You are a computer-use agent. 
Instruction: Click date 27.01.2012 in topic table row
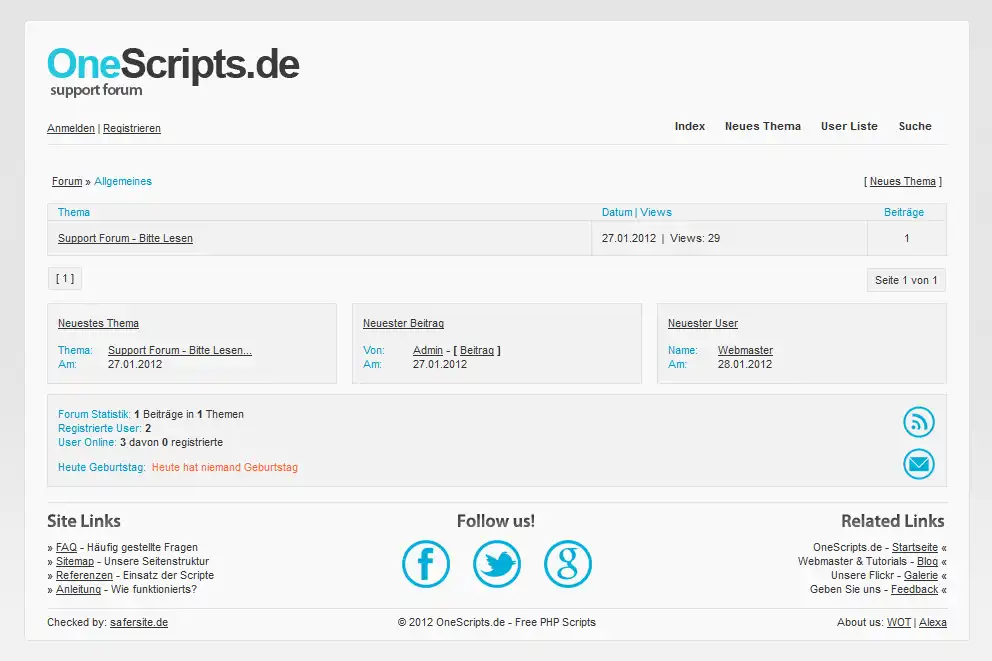pos(629,238)
